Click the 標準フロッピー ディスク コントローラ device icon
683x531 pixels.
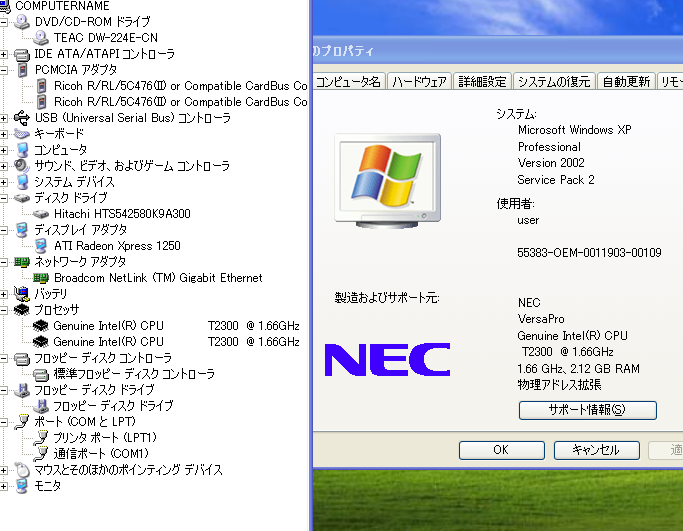41,374
